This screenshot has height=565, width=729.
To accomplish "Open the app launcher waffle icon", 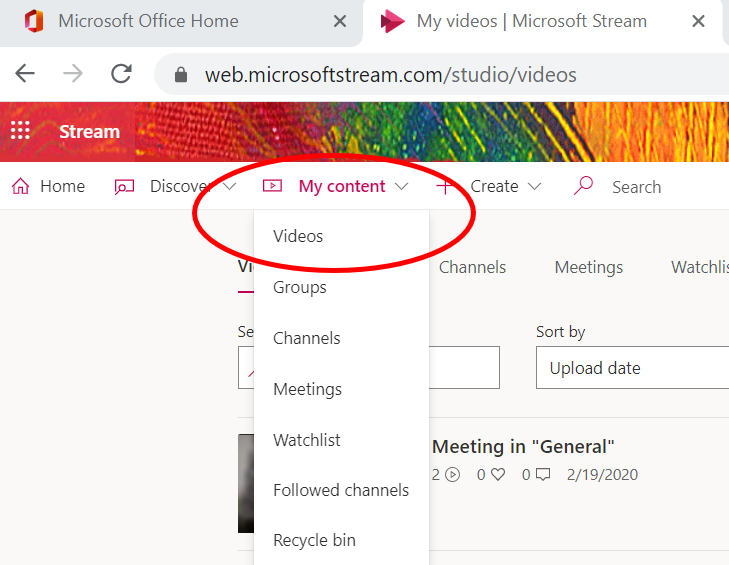I will click(x=20, y=131).
